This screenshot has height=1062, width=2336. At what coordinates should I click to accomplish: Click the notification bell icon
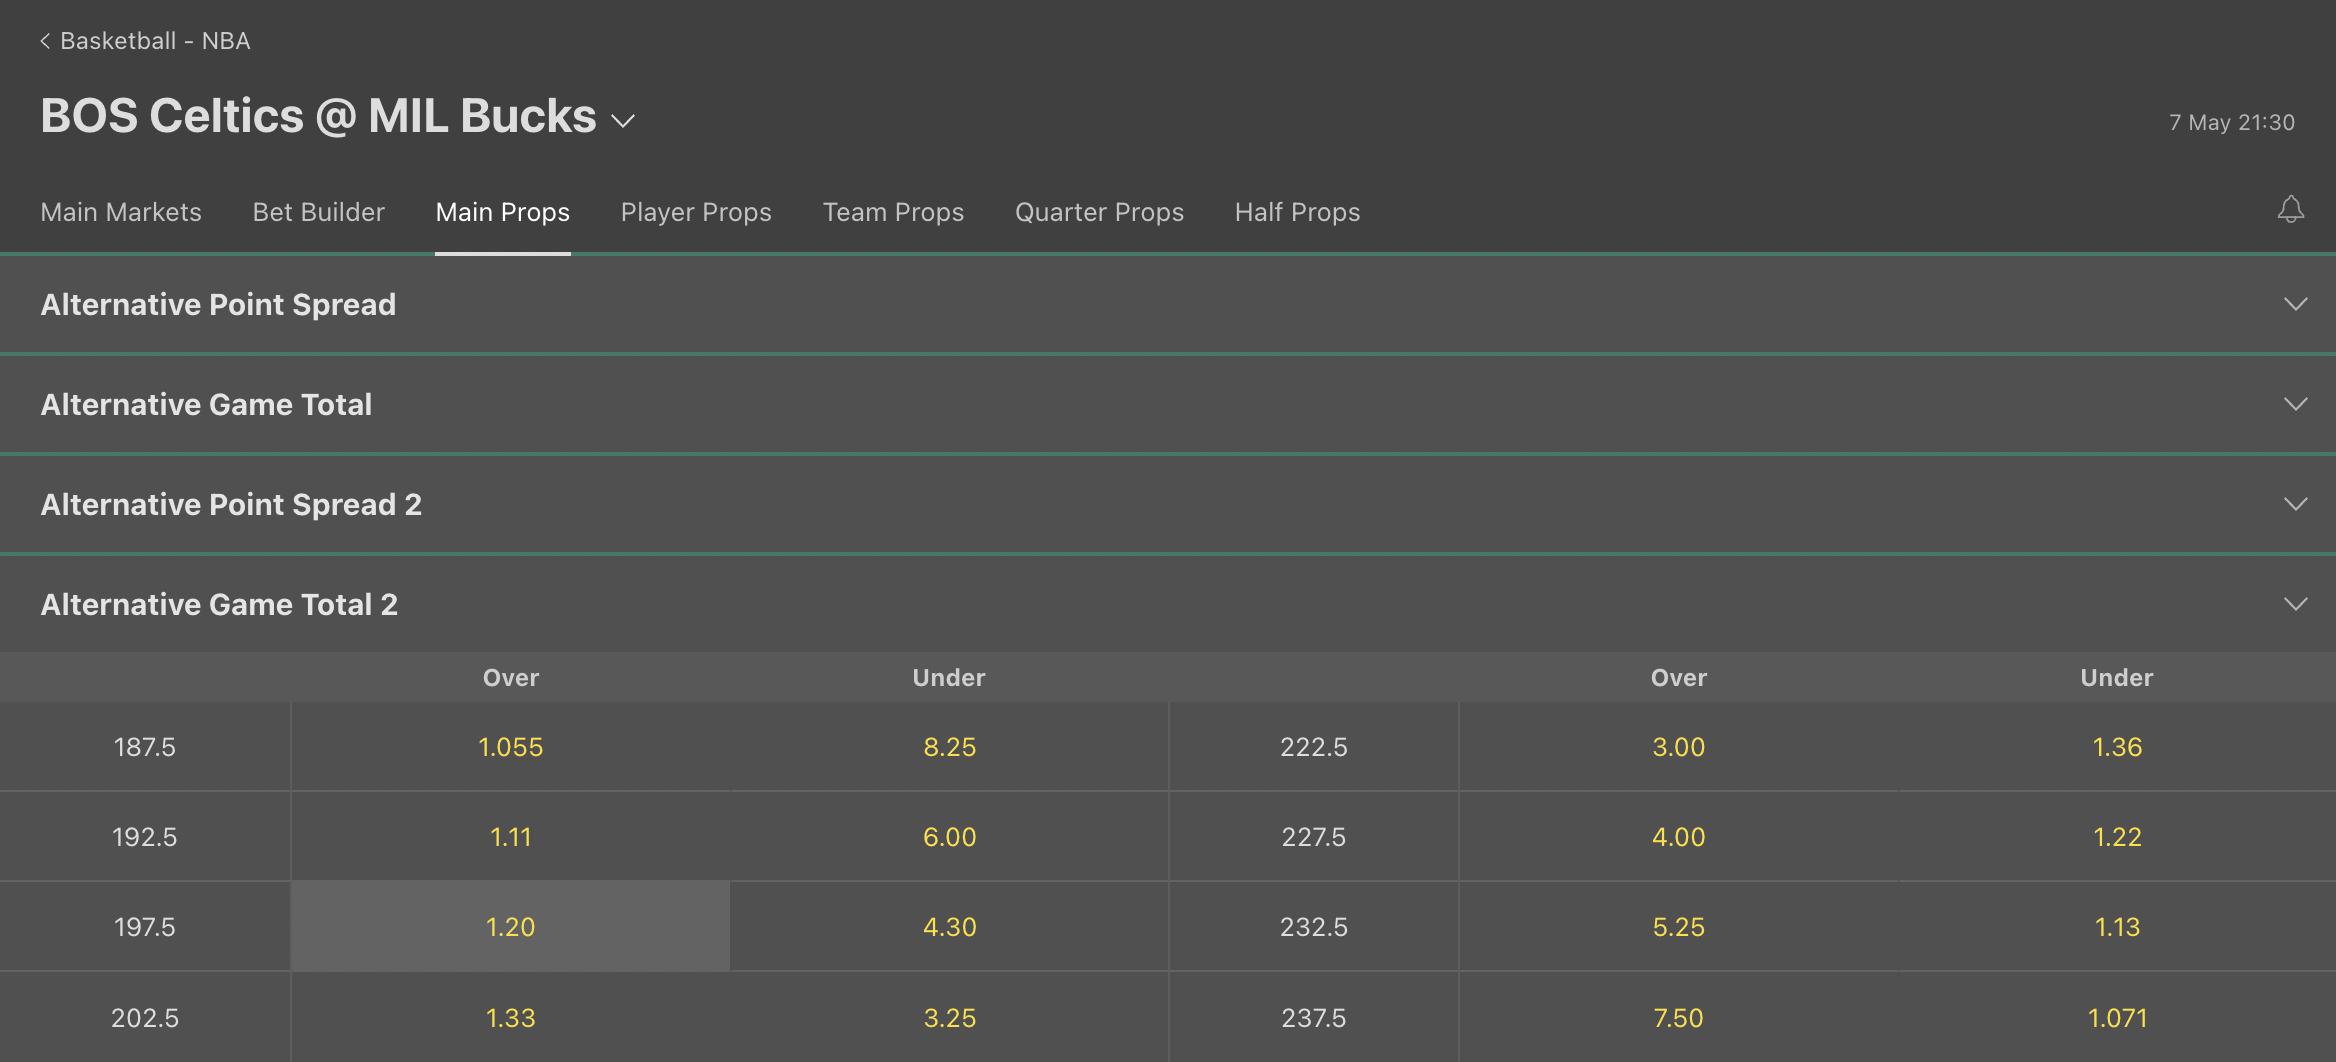point(2291,209)
